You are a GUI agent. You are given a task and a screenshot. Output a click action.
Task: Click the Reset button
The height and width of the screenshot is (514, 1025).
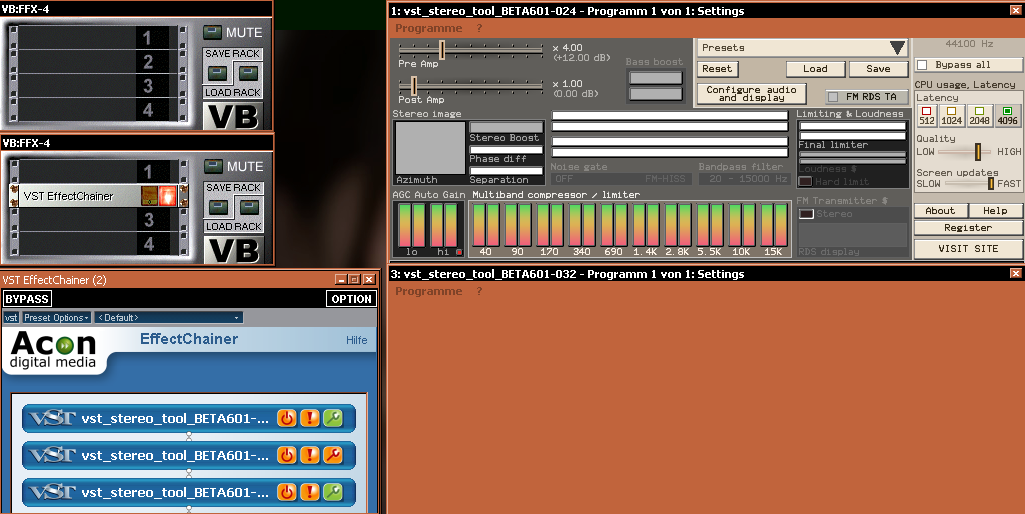(717, 69)
